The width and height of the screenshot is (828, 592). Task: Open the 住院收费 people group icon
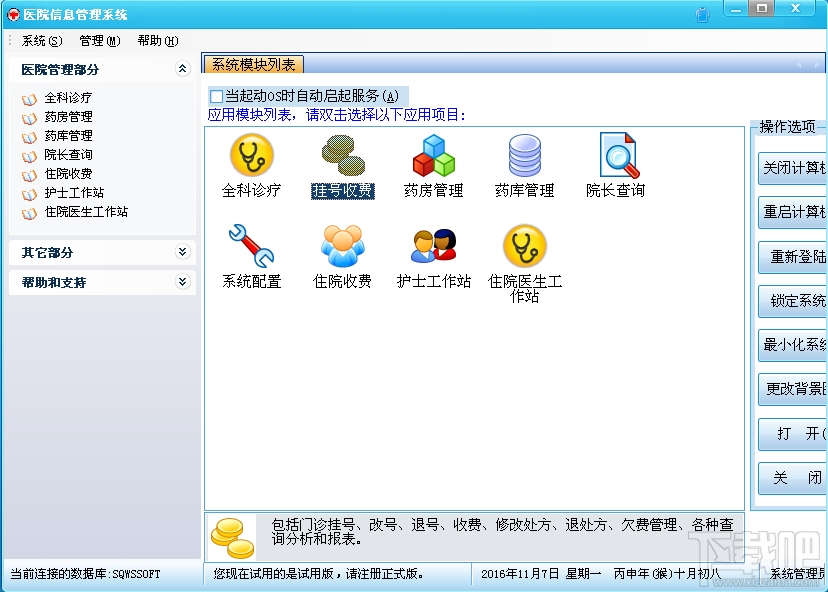[343, 246]
